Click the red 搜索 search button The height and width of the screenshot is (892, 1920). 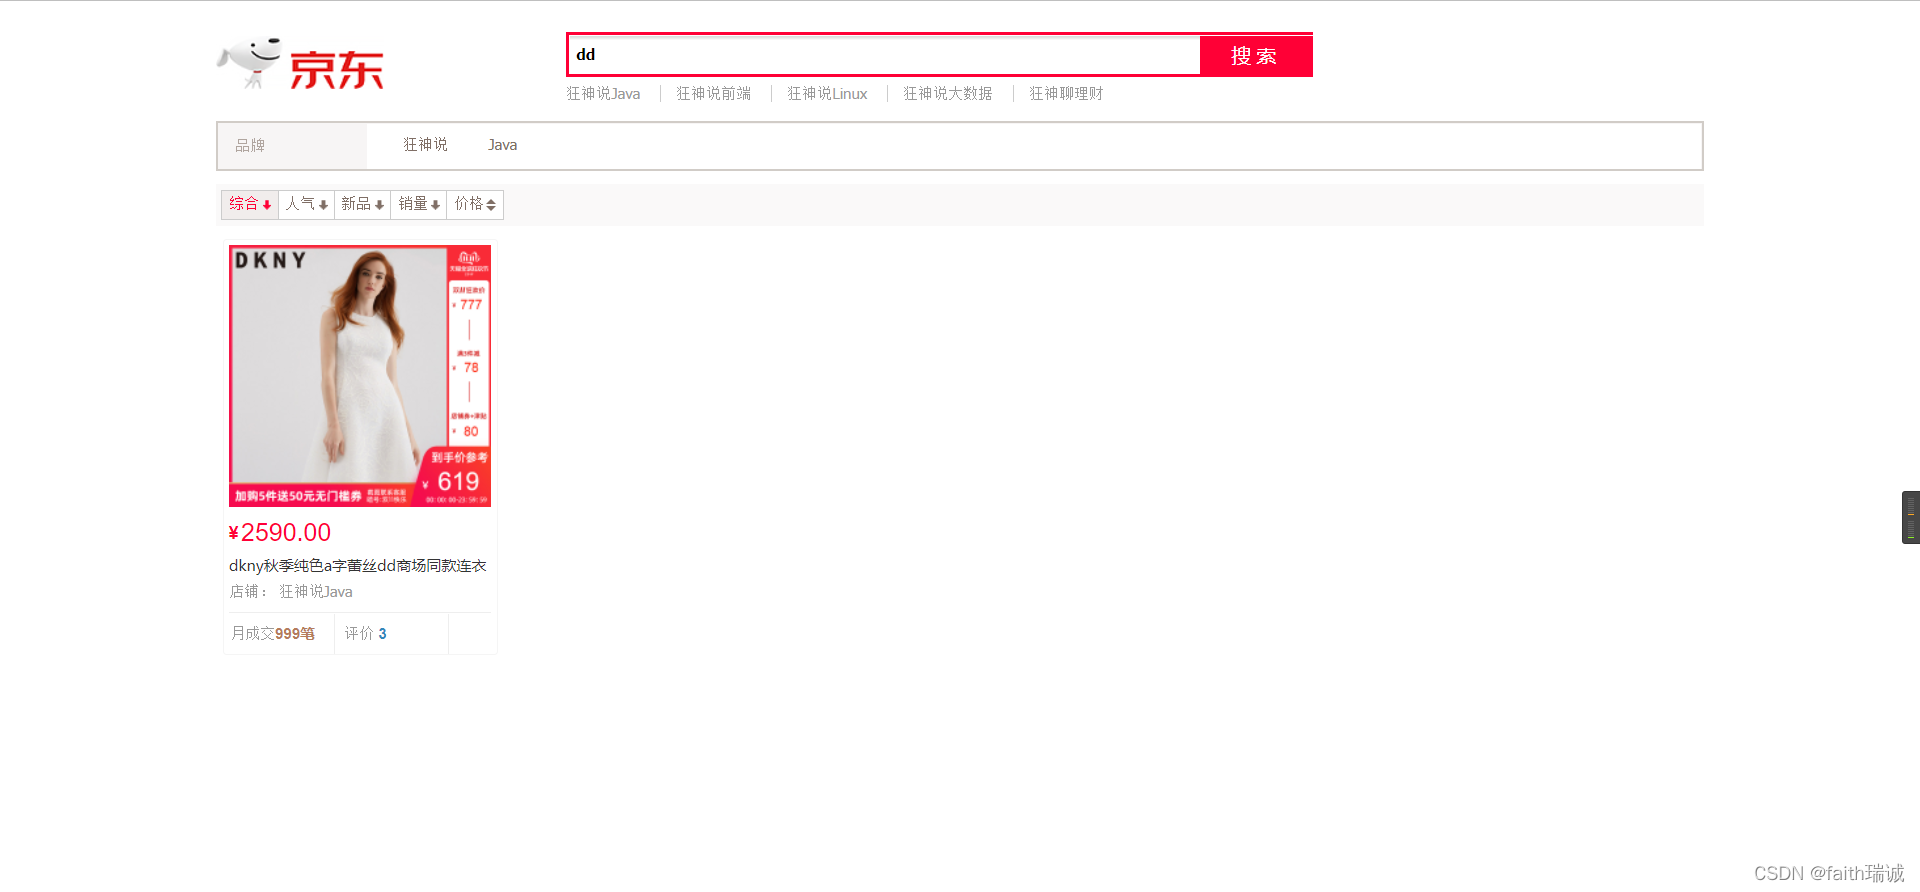pos(1256,56)
